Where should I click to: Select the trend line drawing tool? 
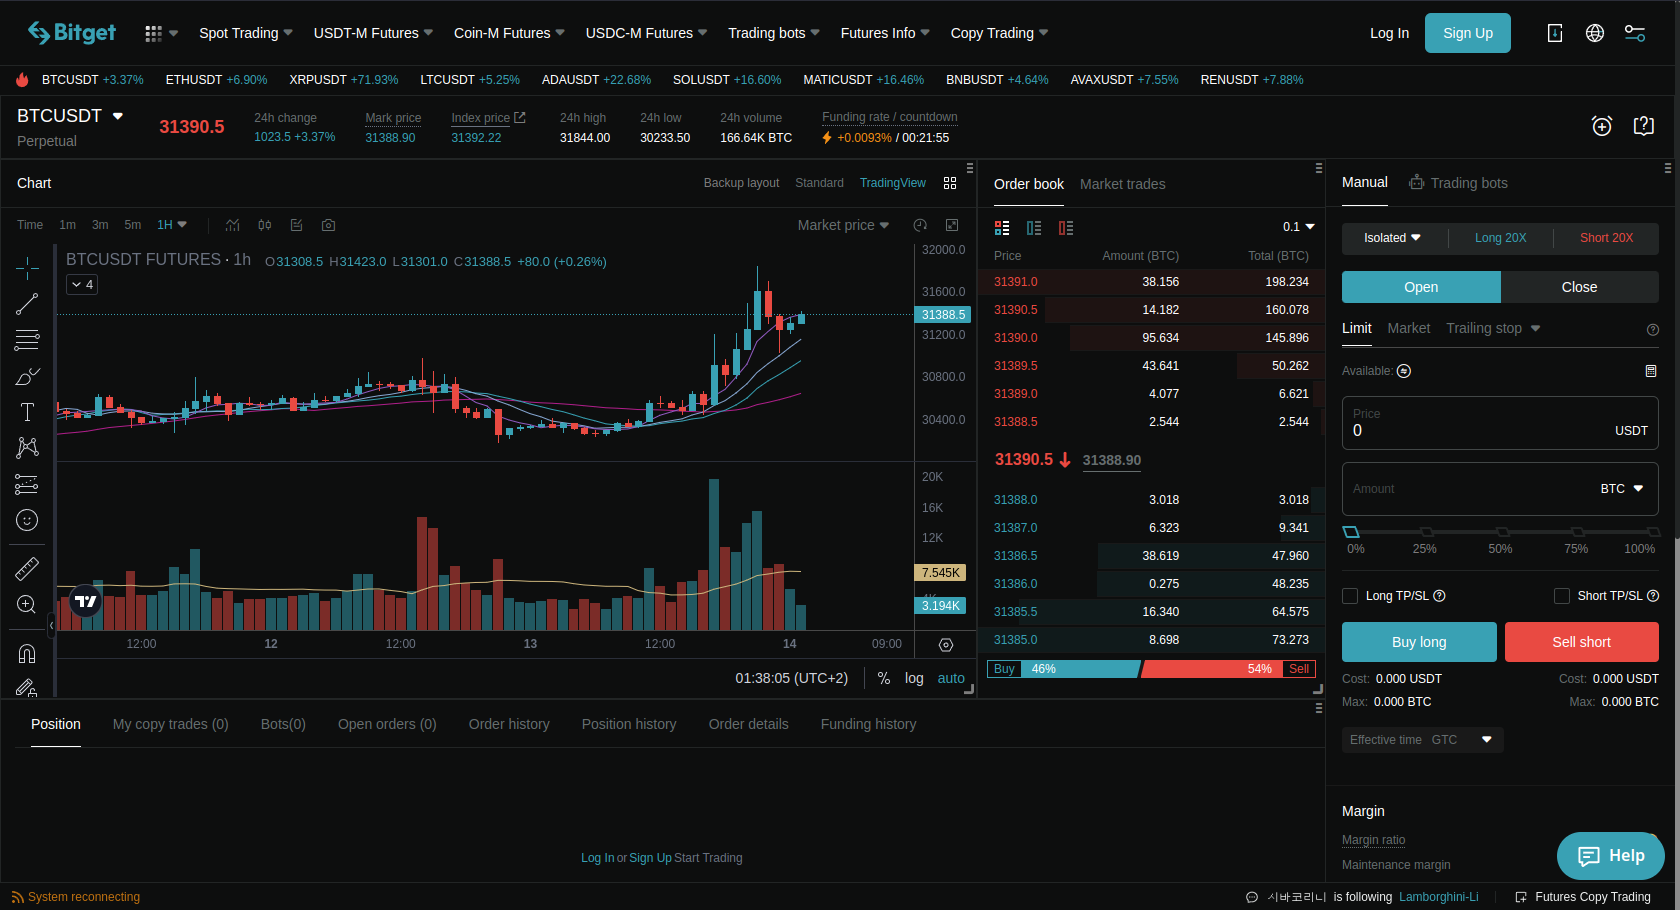tap(27, 304)
